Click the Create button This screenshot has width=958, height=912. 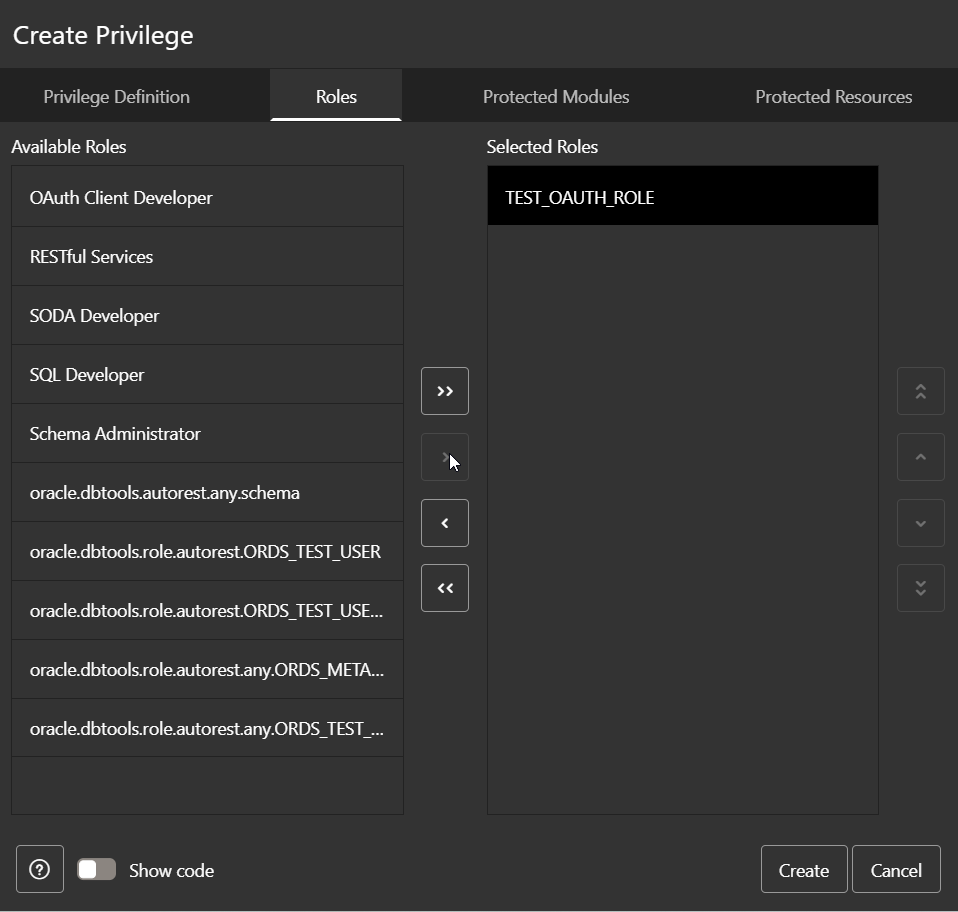click(803, 869)
